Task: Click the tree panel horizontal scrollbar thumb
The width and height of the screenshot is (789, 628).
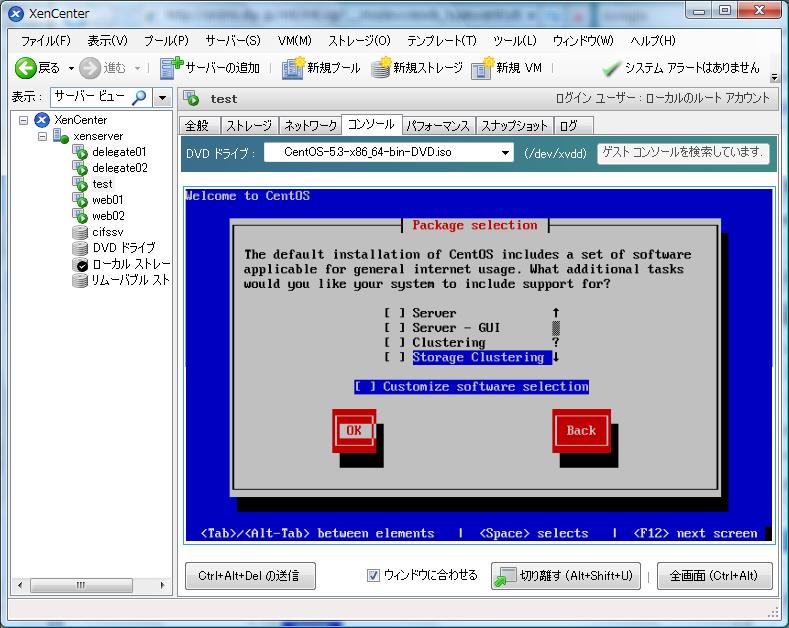Action: tap(81, 585)
